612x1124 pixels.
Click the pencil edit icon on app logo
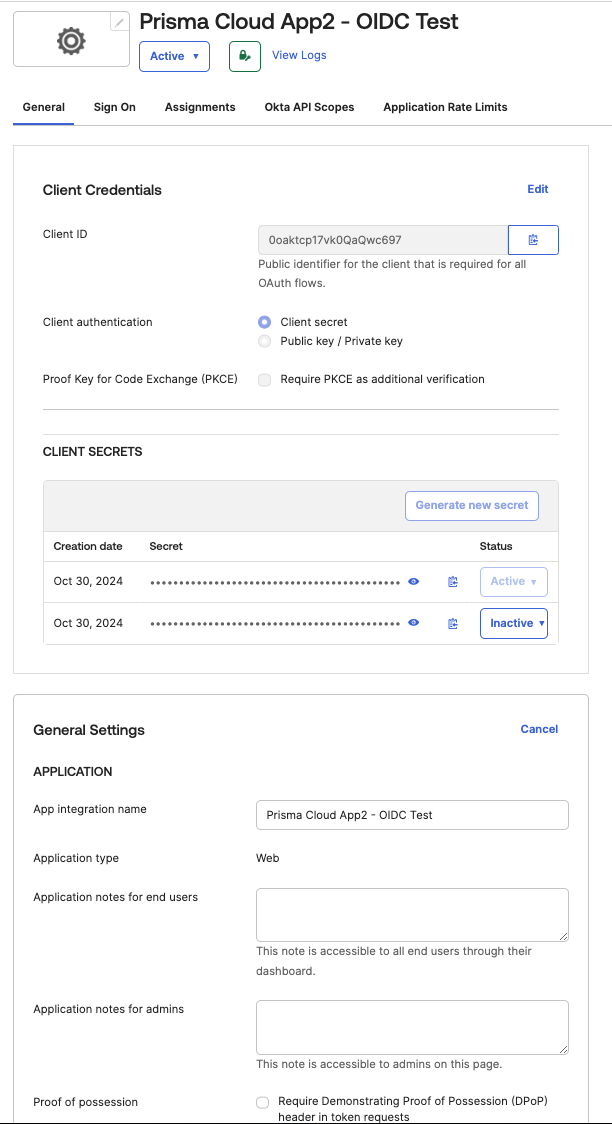120,22
